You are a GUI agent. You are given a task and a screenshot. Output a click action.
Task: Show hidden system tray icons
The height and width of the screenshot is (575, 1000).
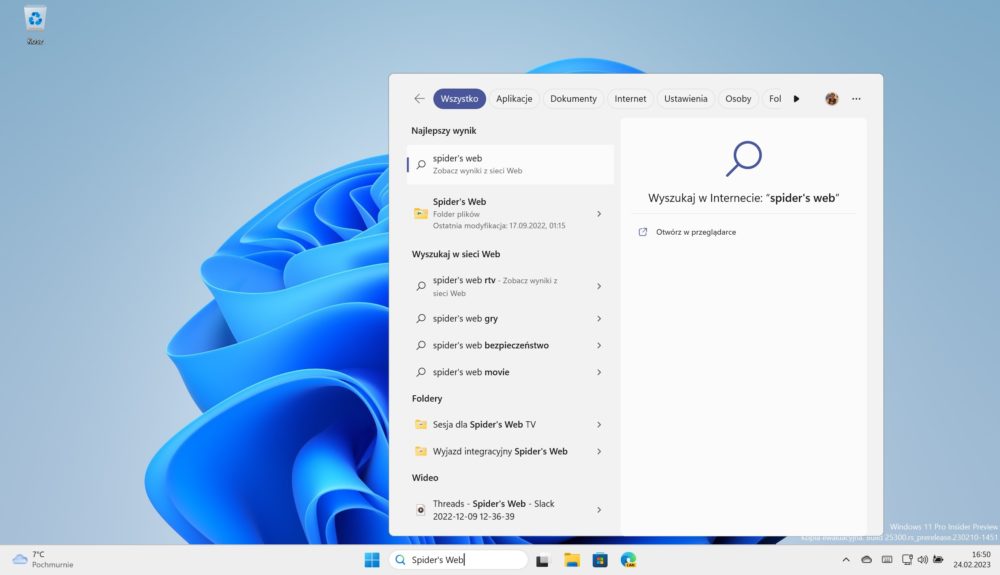point(846,560)
